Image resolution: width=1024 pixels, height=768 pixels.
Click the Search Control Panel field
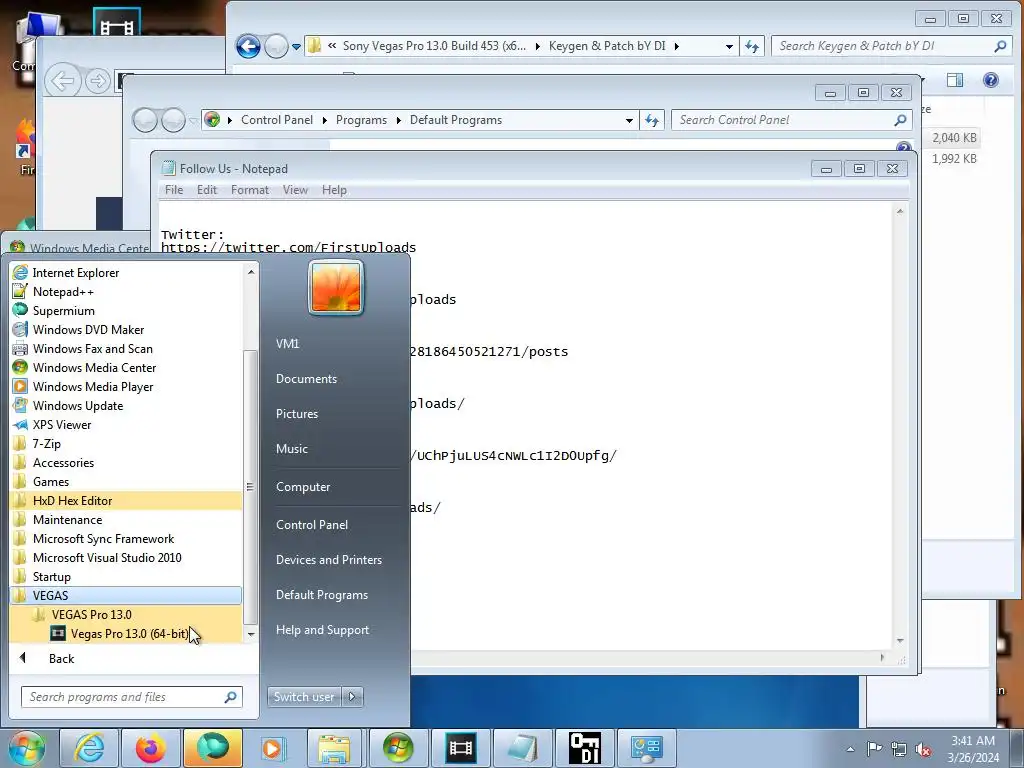coord(791,120)
